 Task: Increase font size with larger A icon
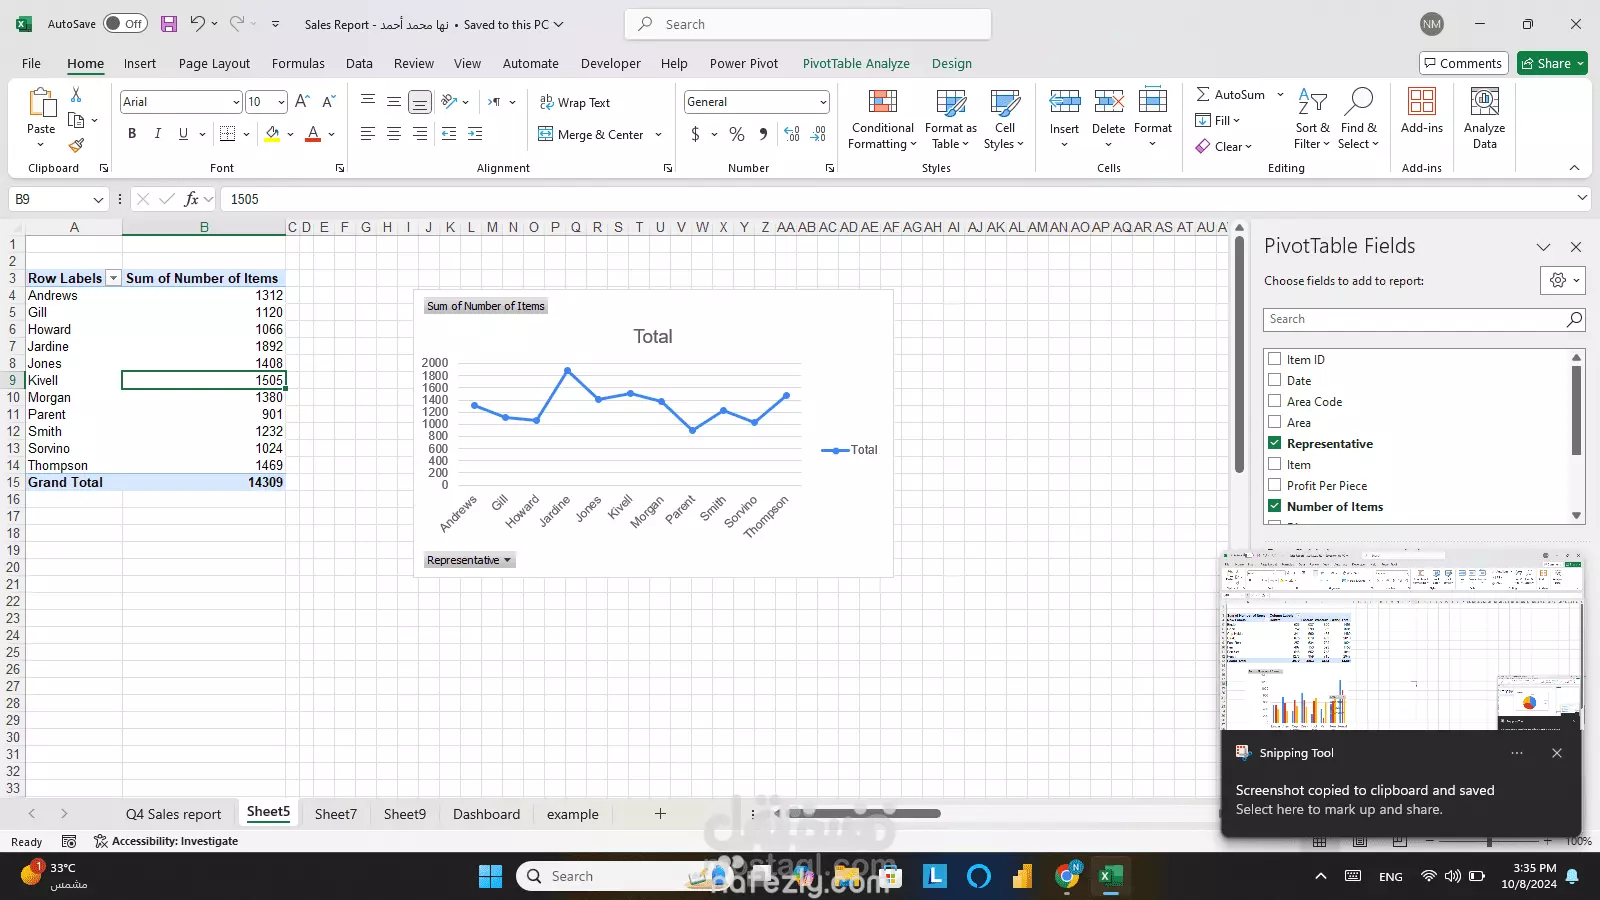point(302,101)
